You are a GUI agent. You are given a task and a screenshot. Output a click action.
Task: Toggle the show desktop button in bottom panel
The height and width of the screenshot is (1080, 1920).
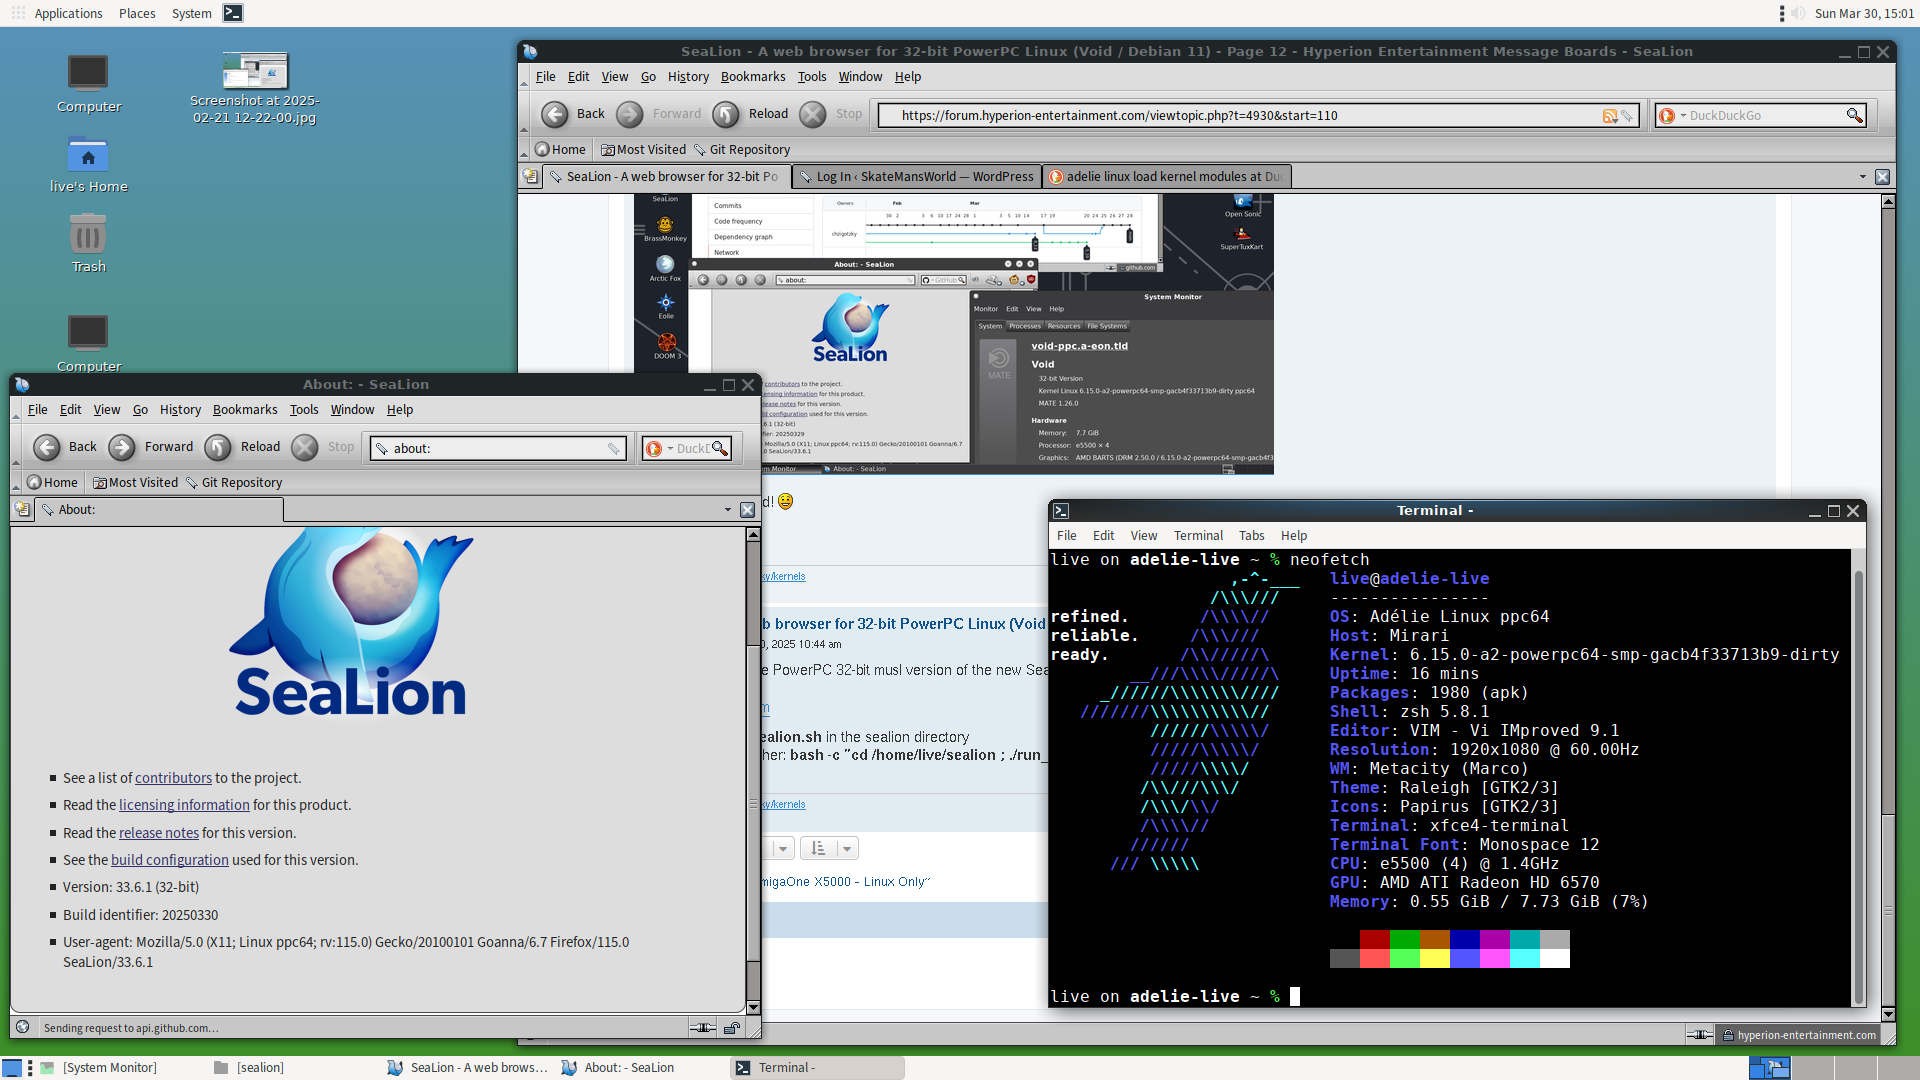12,1068
